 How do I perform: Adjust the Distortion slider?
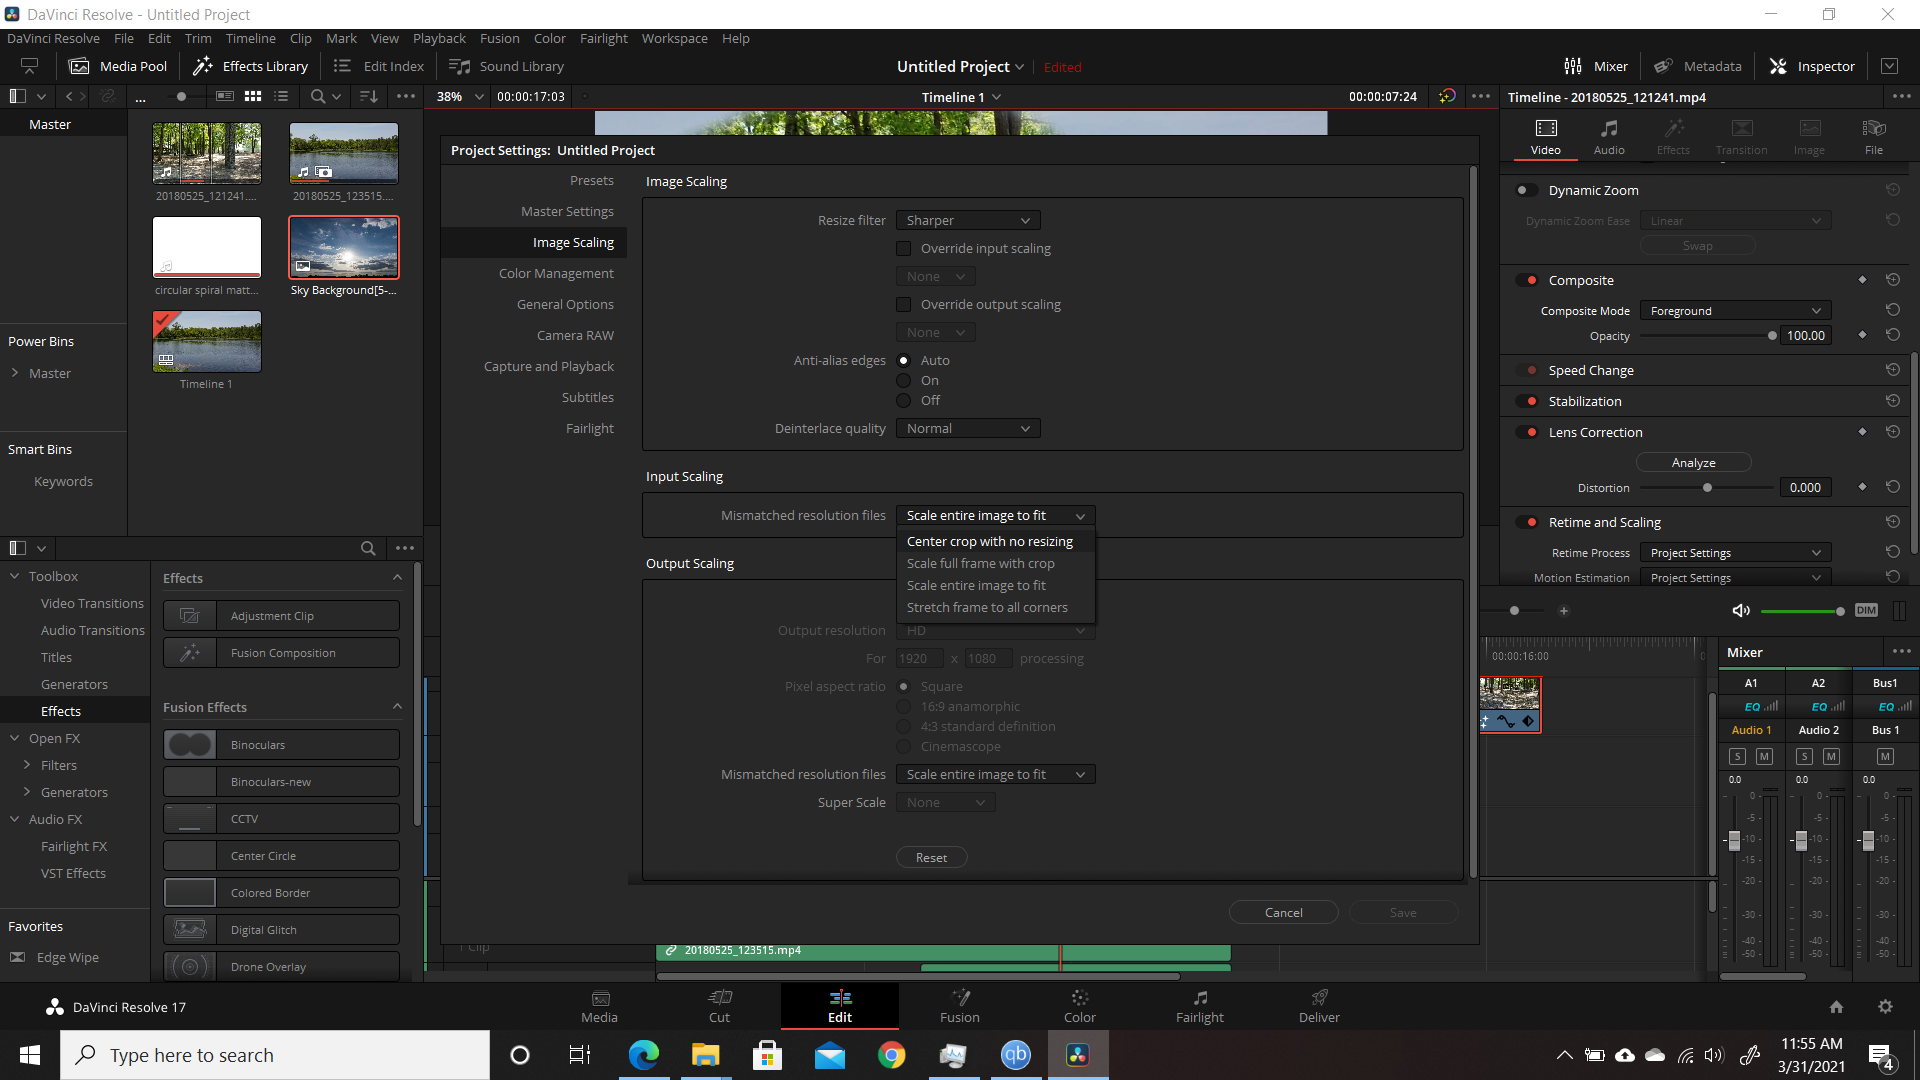point(1706,488)
